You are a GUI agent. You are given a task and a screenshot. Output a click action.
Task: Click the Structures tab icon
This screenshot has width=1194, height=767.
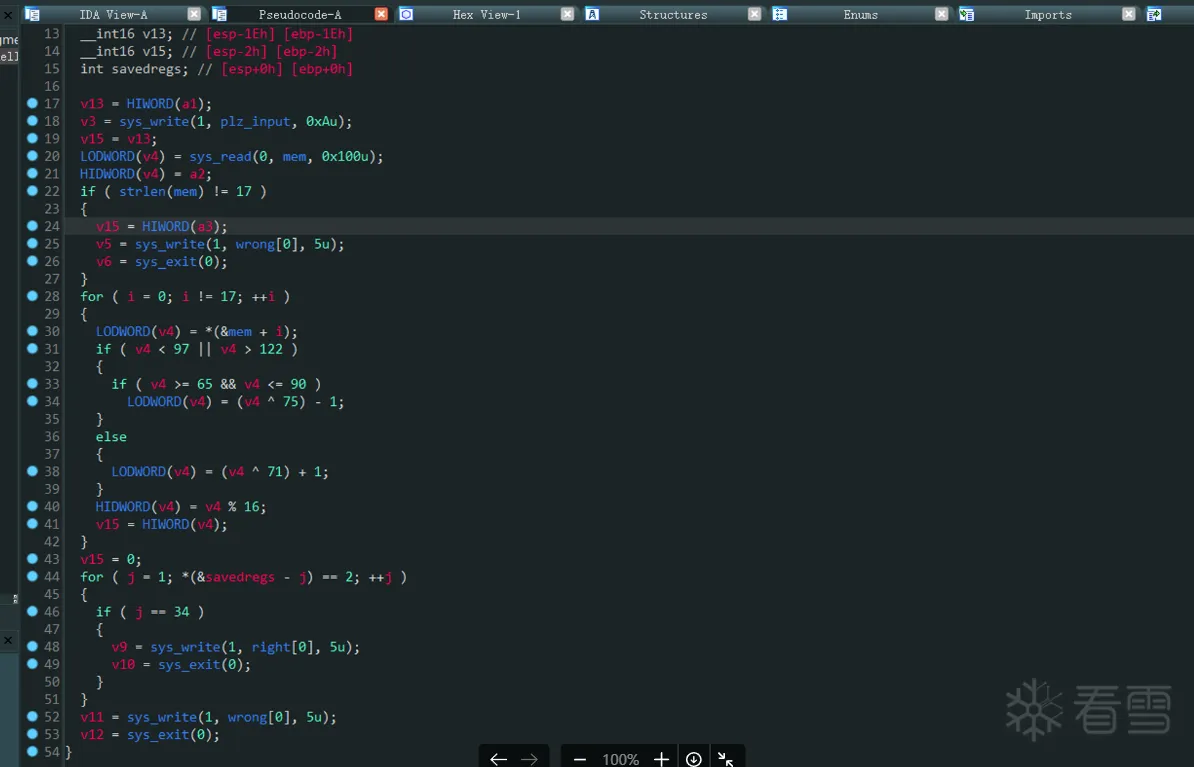point(592,14)
